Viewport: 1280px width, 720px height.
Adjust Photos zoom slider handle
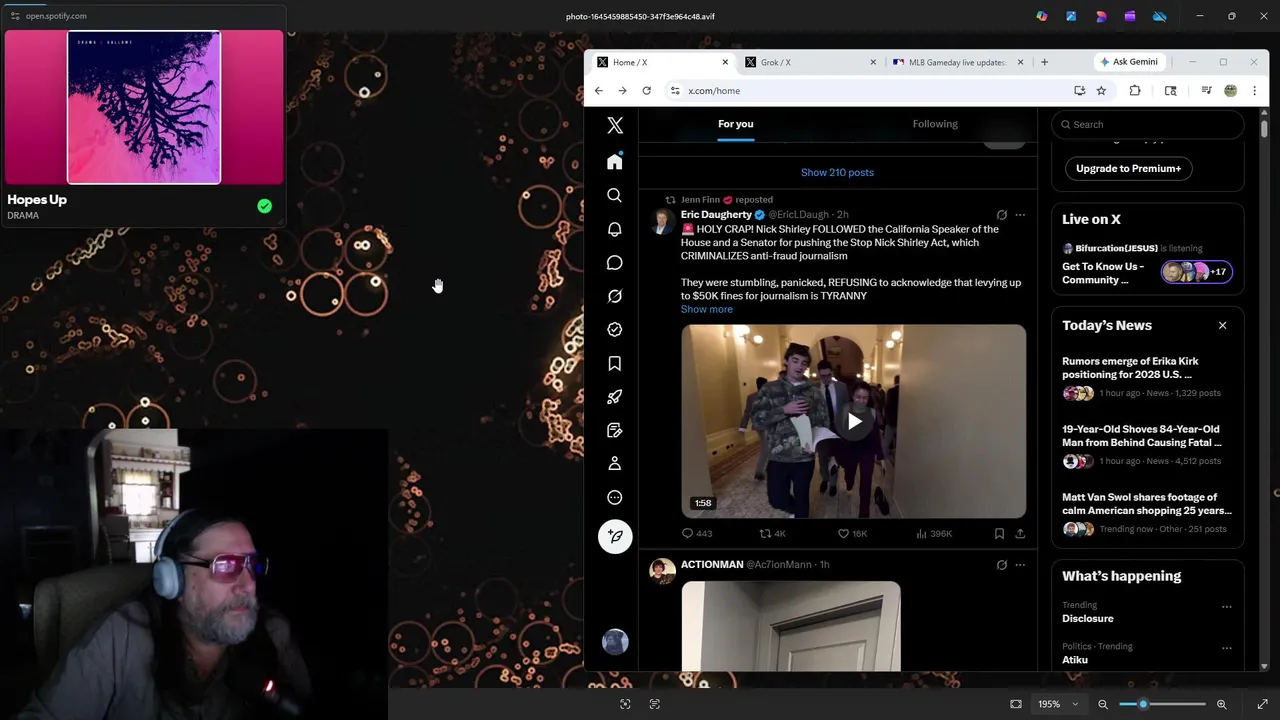coord(1143,704)
